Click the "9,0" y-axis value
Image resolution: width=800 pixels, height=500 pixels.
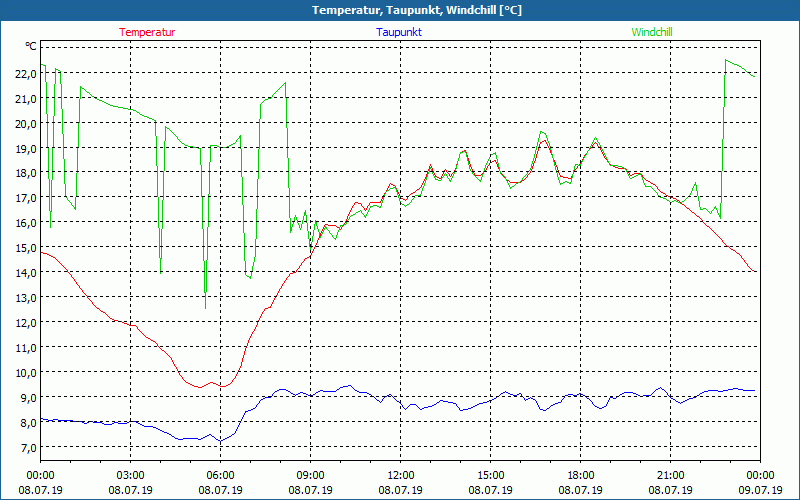click(x=28, y=398)
